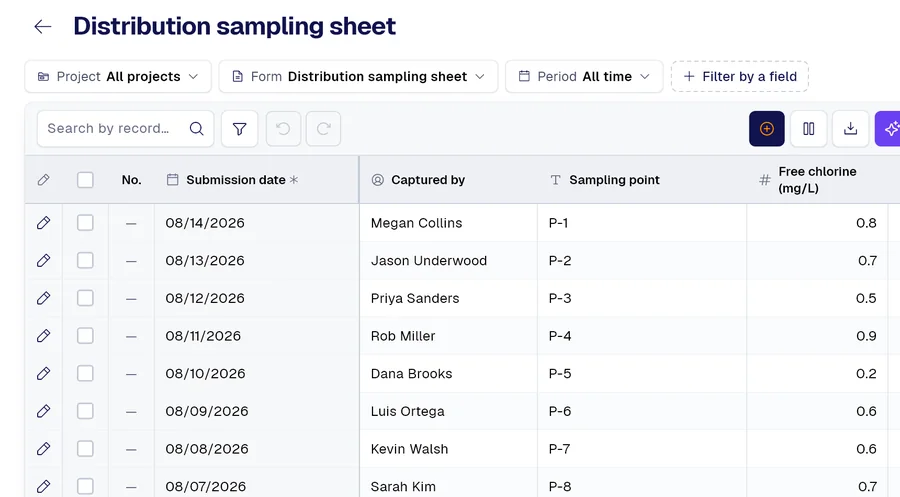Open the purple AI sparkle button

point(888,129)
